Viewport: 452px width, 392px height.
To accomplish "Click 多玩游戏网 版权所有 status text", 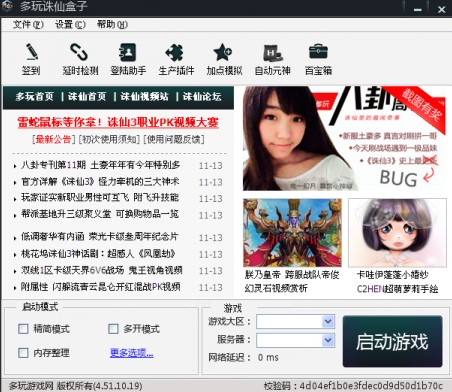I will tap(76, 386).
